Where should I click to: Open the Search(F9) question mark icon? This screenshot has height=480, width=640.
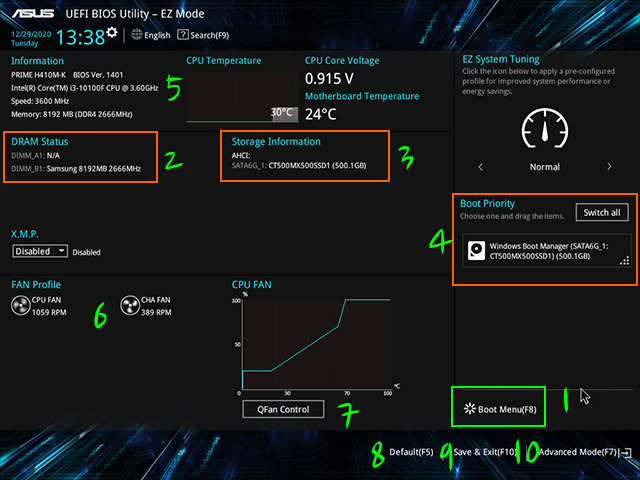click(183, 35)
